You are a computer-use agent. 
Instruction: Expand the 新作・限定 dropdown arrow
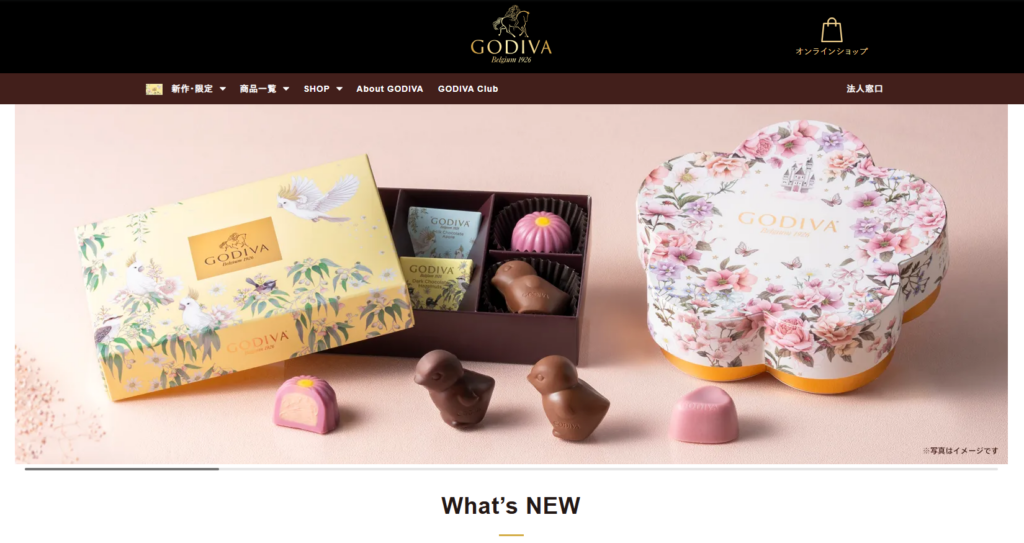(223, 89)
